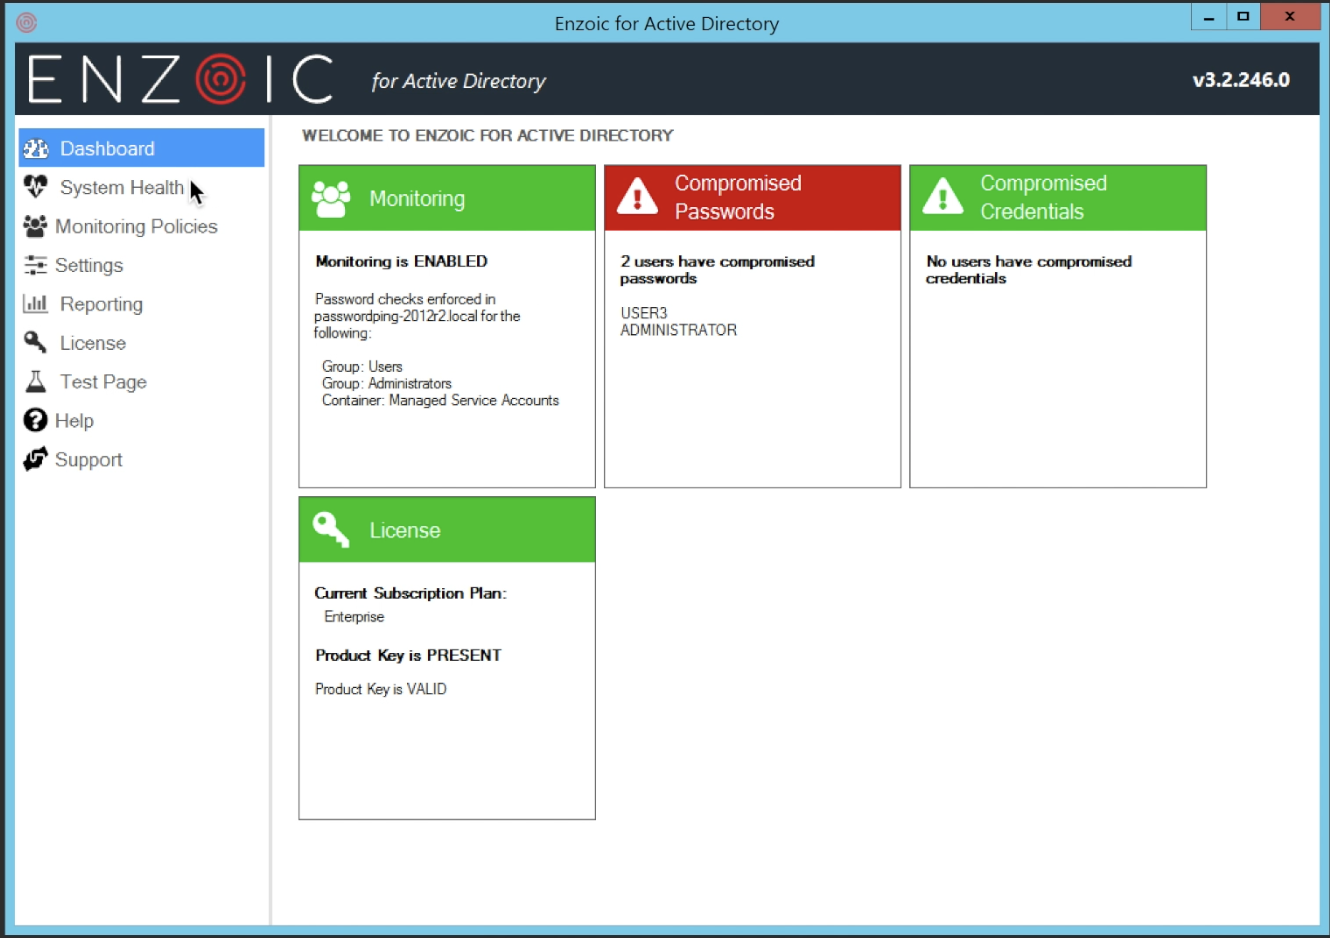
Task: Click the Help question mark icon
Action: (x=34, y=420)
